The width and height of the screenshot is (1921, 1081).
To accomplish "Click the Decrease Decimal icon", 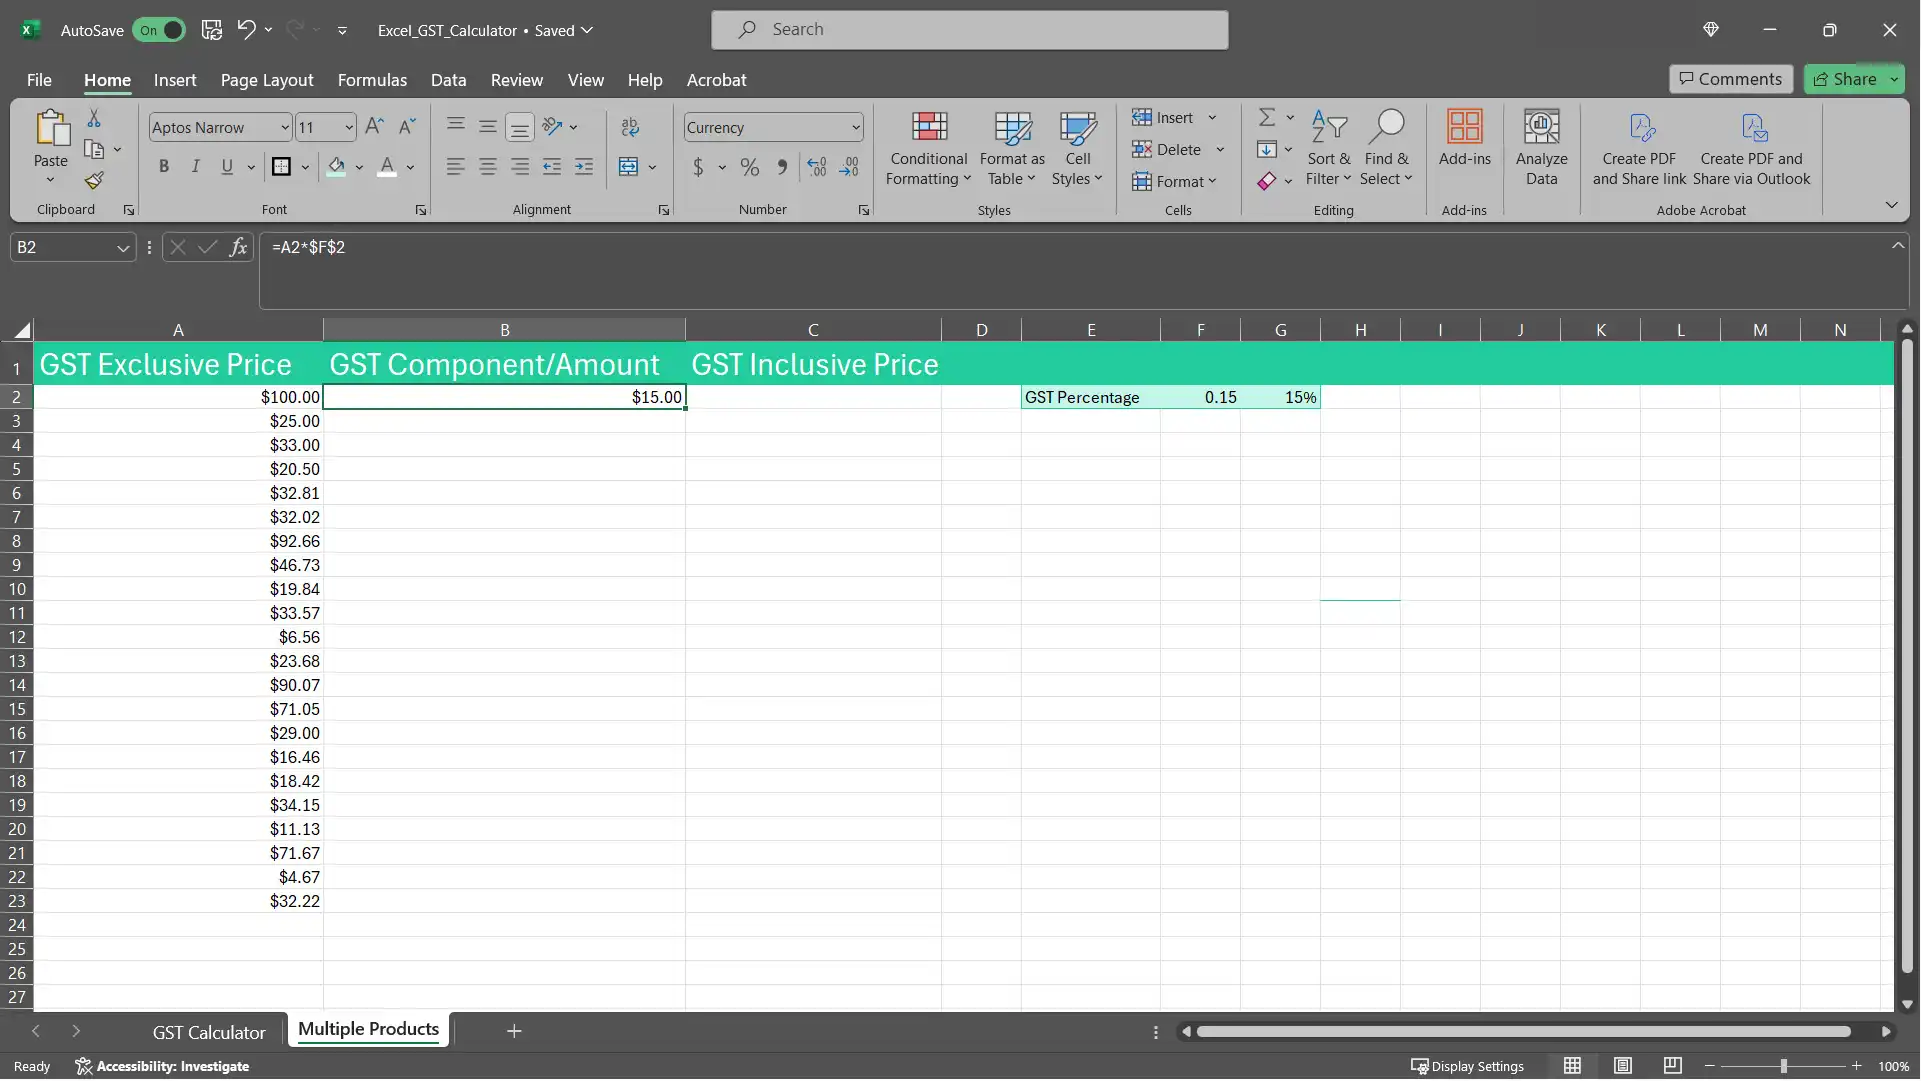I will [x=849, y=167].
